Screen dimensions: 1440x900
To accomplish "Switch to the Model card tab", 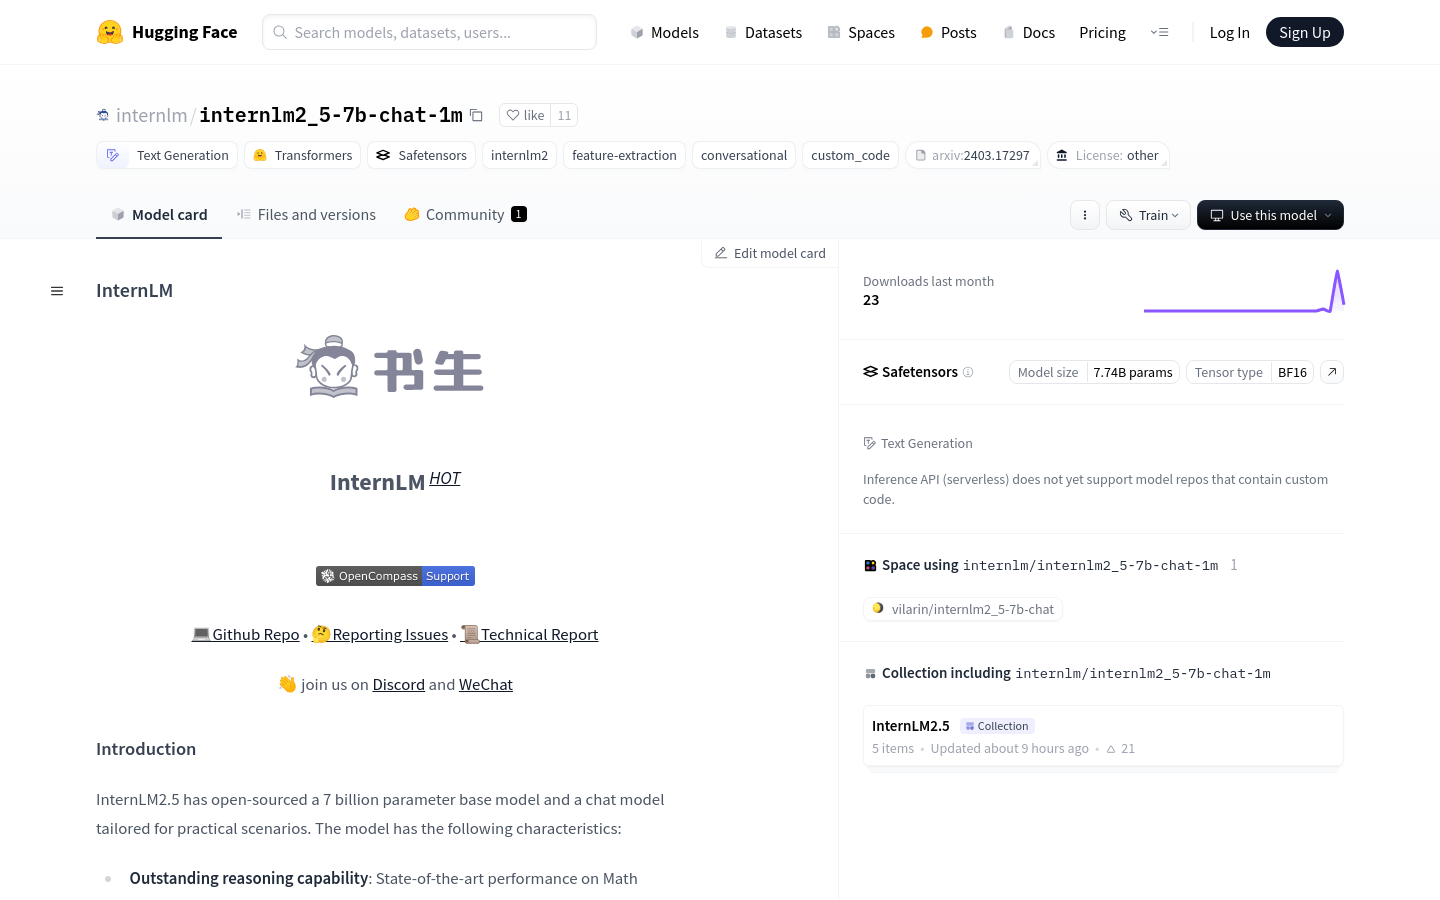I will pos(159,214).
